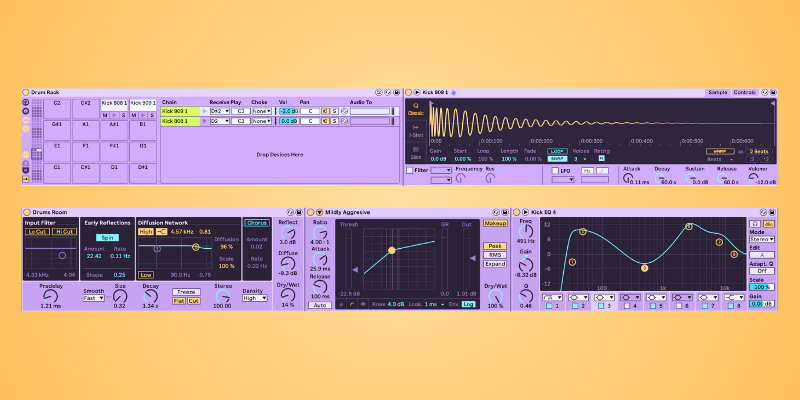Open Kick 909 1 Choke dropdown
The width and height of the screenshot is (800, 400).
[262, 111]
